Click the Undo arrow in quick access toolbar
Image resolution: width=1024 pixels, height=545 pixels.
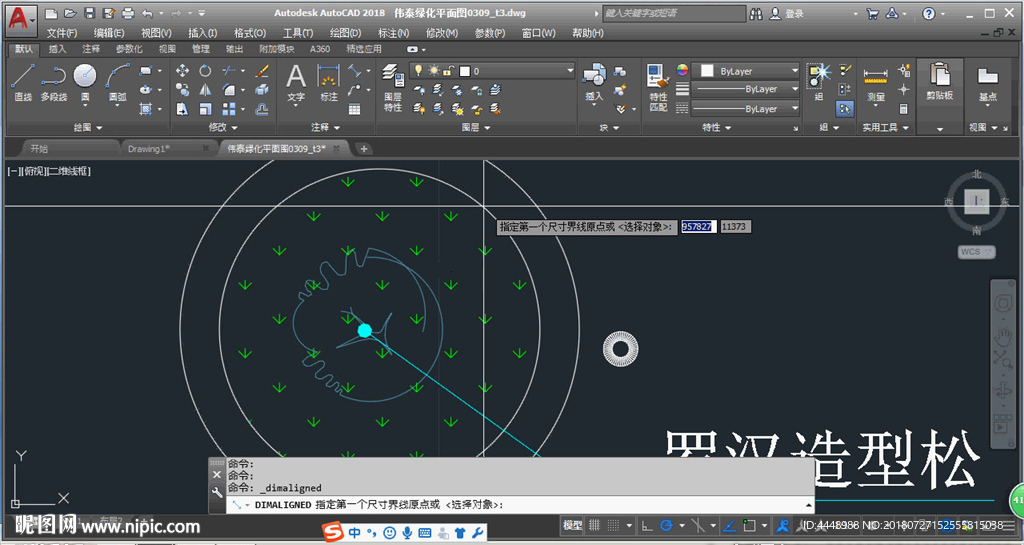(148, 13)
